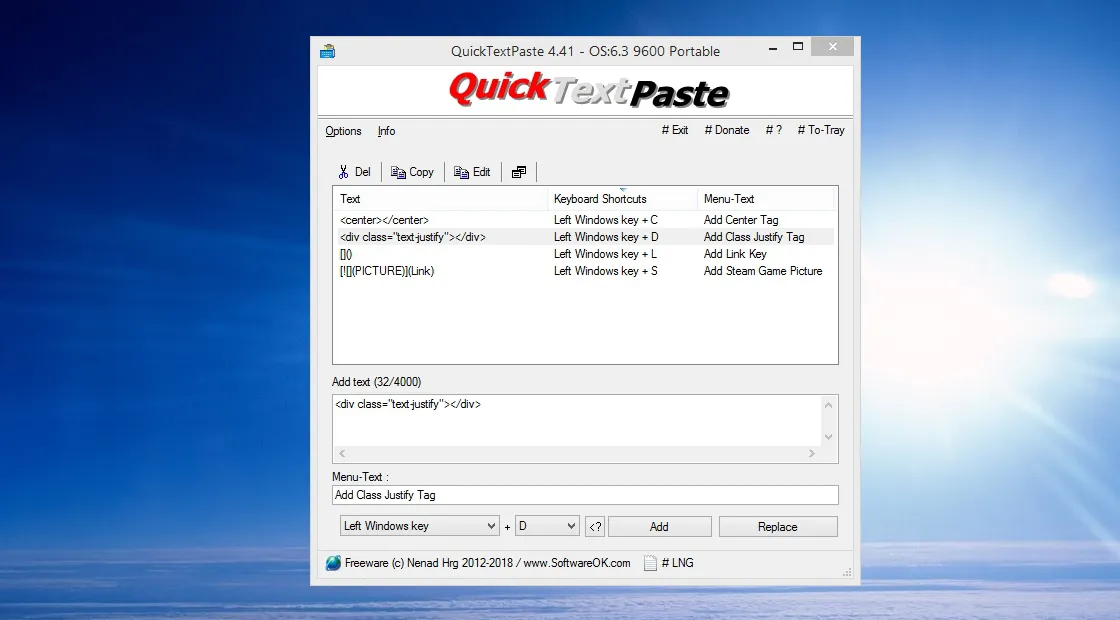1120x620 pixels.
Task: Click the Add button
Action: pyautogui.click(x=659, y=526)
